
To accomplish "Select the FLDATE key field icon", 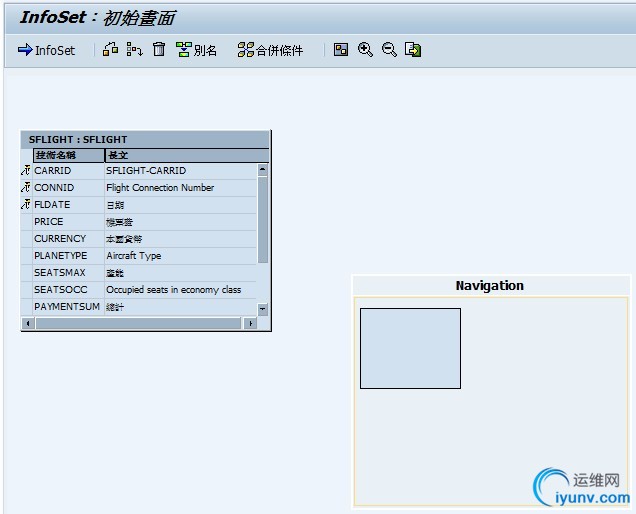I will pos(26,204).
